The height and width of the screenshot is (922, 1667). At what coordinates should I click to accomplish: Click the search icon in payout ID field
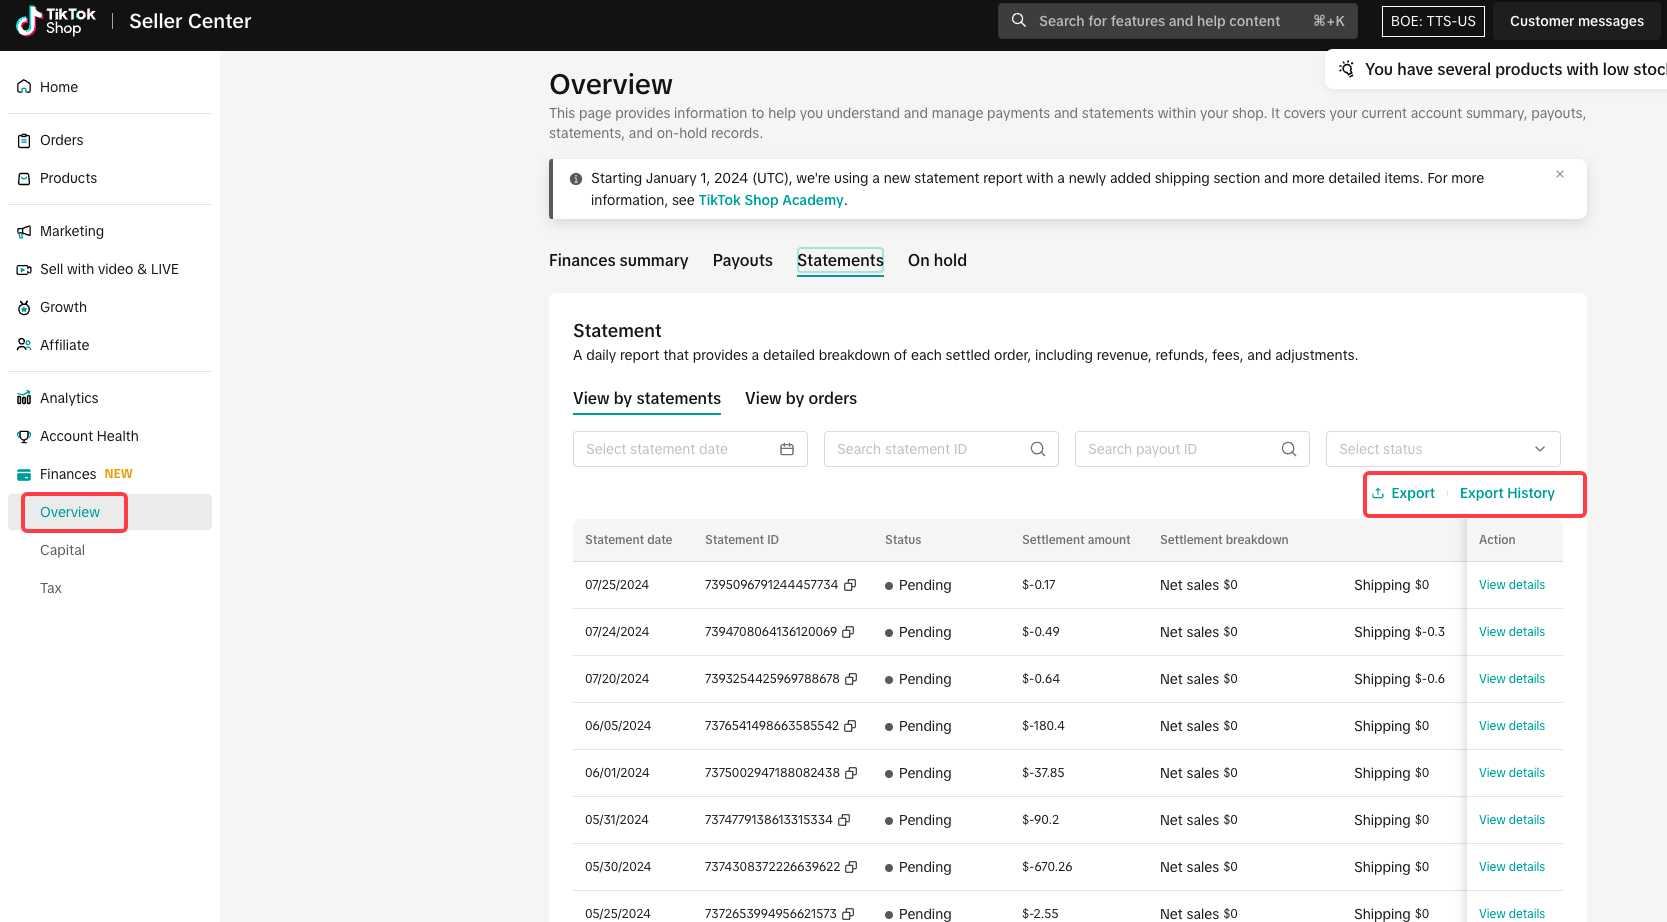point(1289,449)
